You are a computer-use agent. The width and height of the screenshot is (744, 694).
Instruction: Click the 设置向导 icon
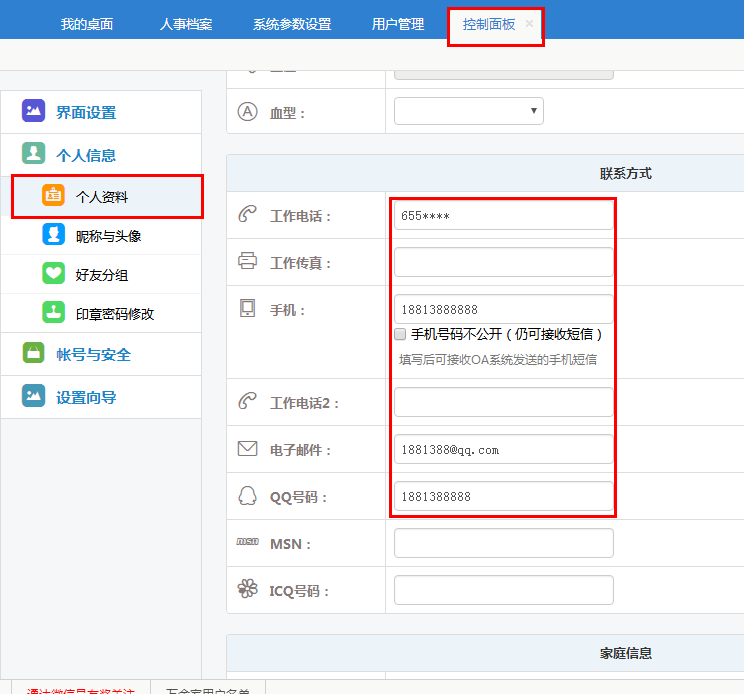click(34, 396)
